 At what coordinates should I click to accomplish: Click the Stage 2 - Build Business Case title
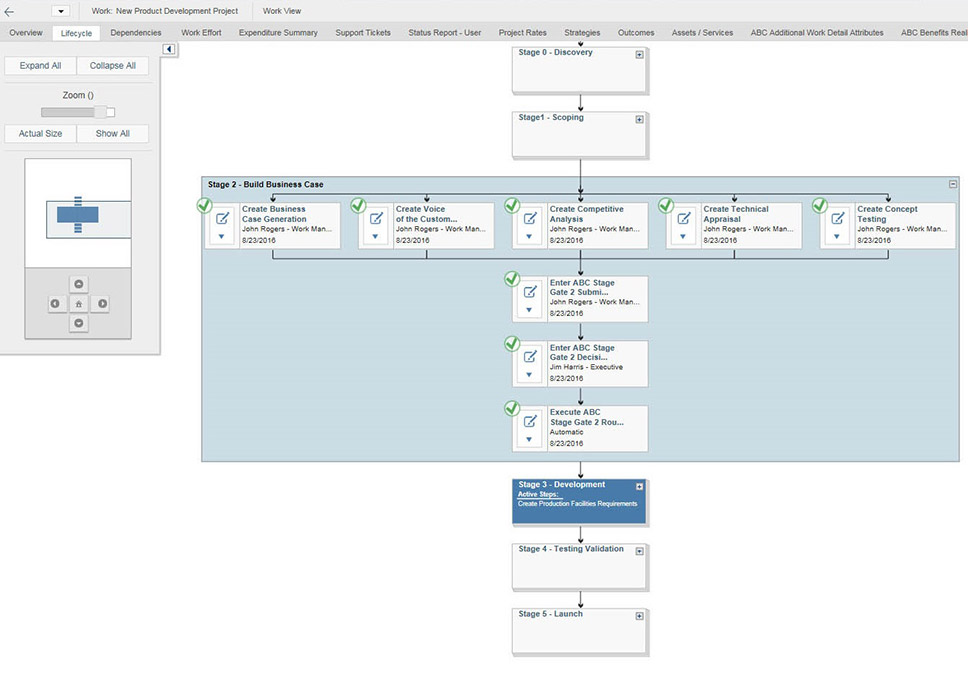265,184
